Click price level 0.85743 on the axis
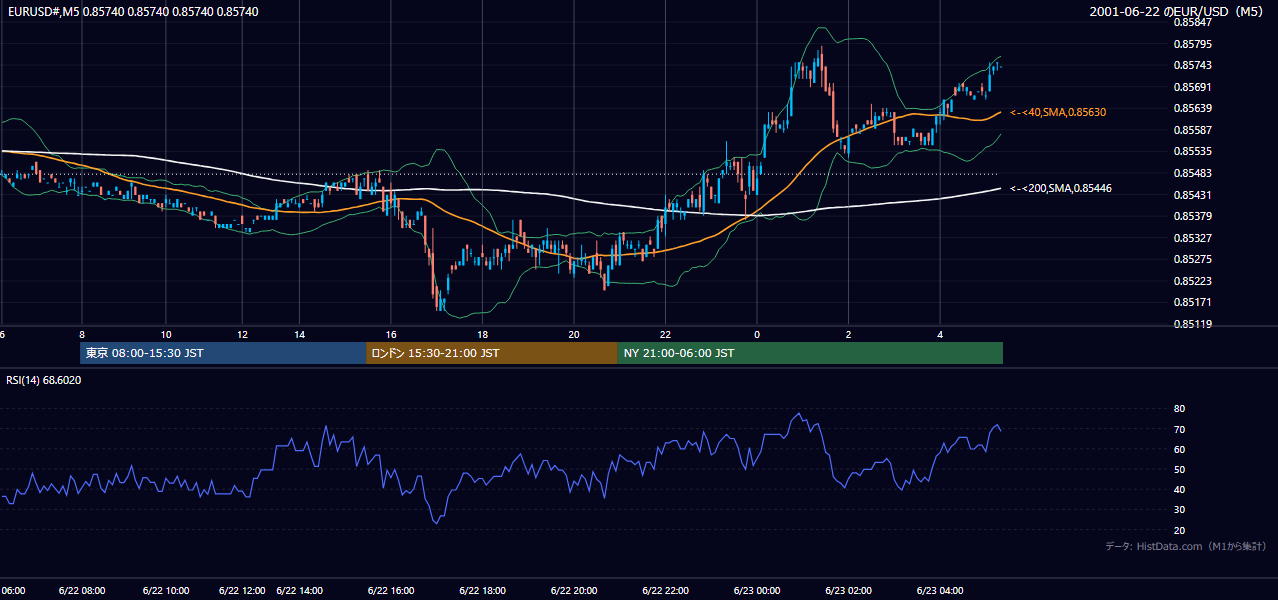 pyautogui.click(x=1192, y=65)
